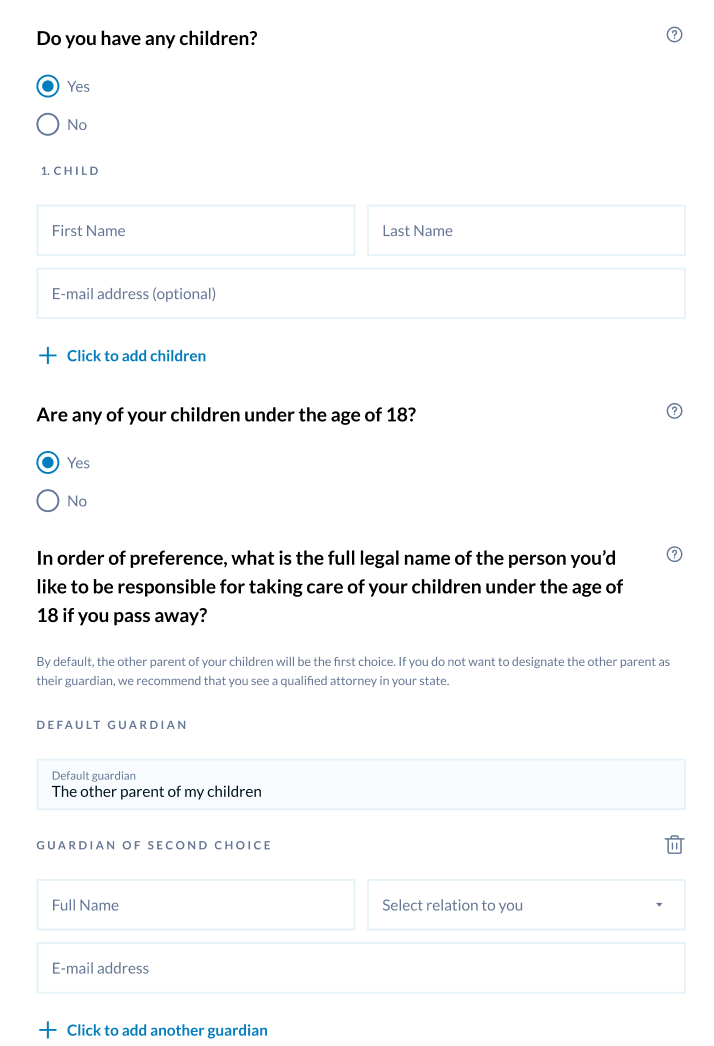Click the second guardian Full Name field

coord(196,905)
